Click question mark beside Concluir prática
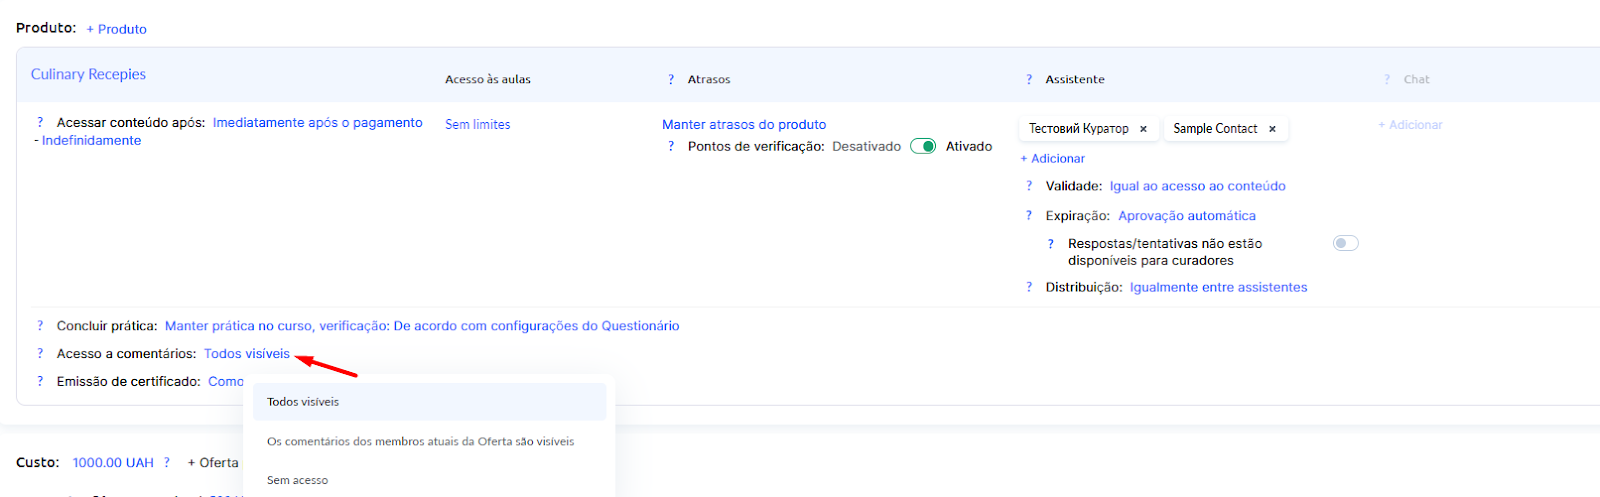This screenshot has height=497, width=1600. click(40, 326)
